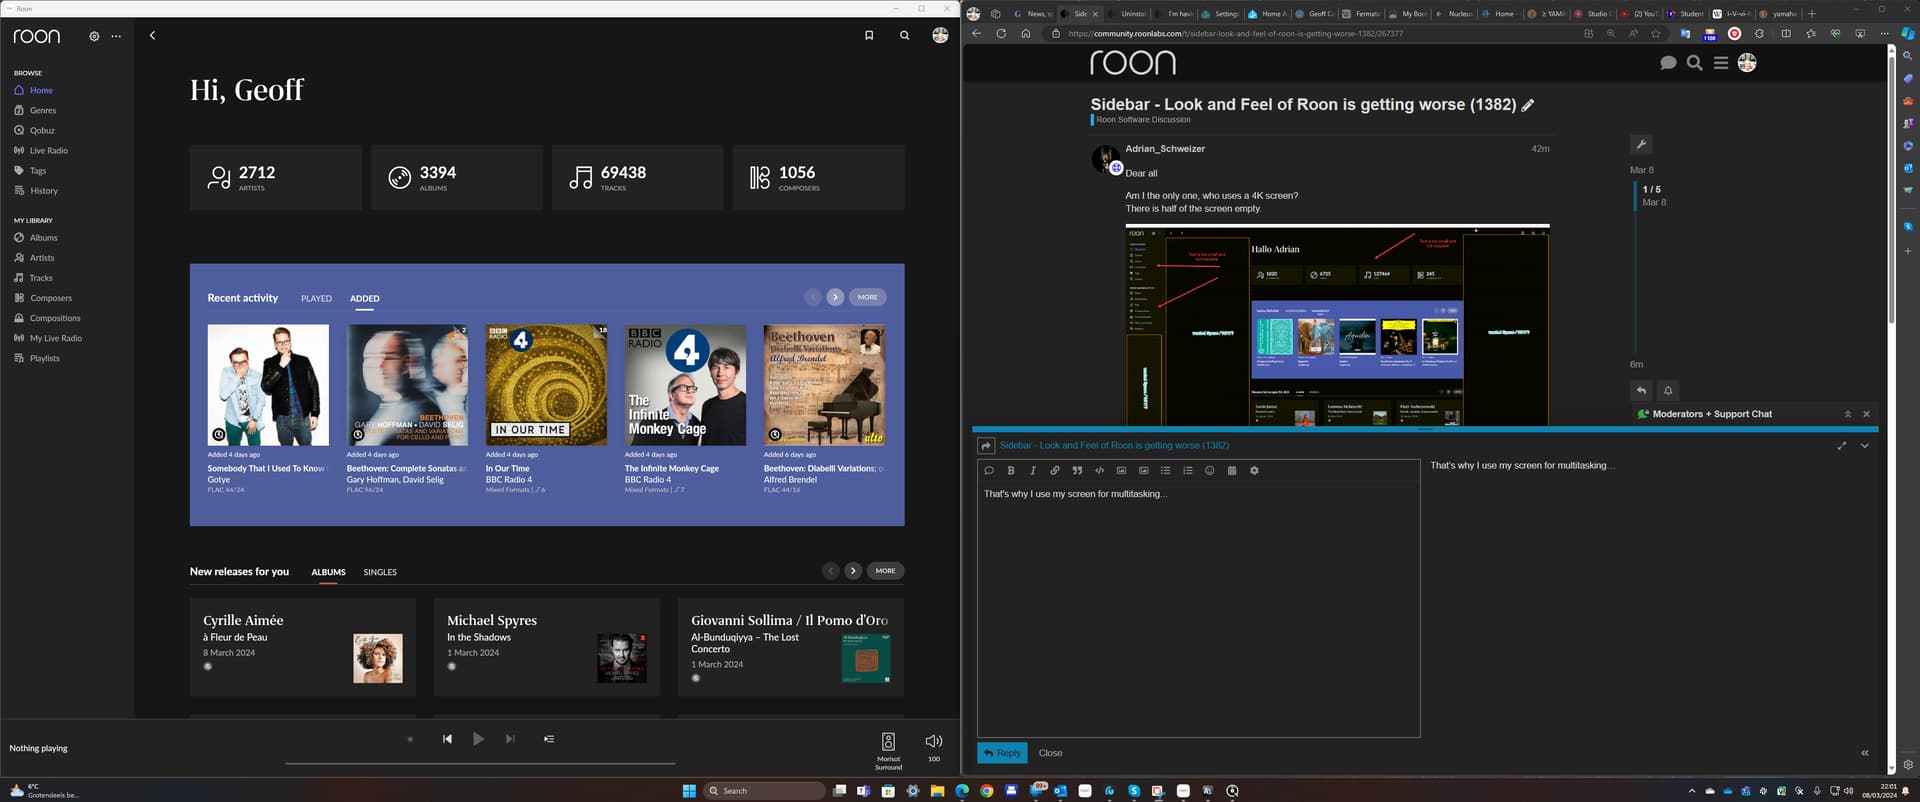Image resolution: width=1920 pixels, height=802 pixels.
Task: Insert preformatted code in the reply editor
Action: (x=1099, y=470)
